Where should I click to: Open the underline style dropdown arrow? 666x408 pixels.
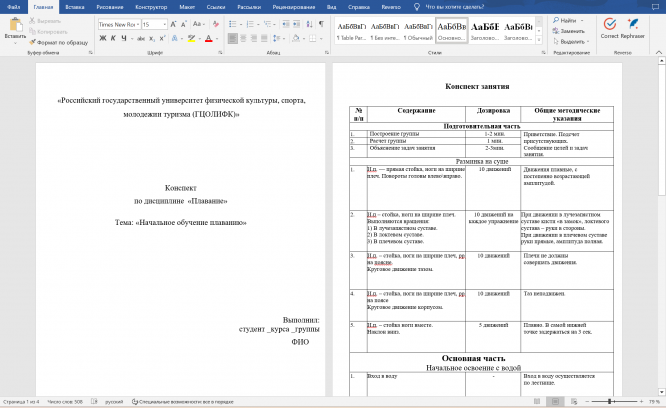(x=132, y=39)
